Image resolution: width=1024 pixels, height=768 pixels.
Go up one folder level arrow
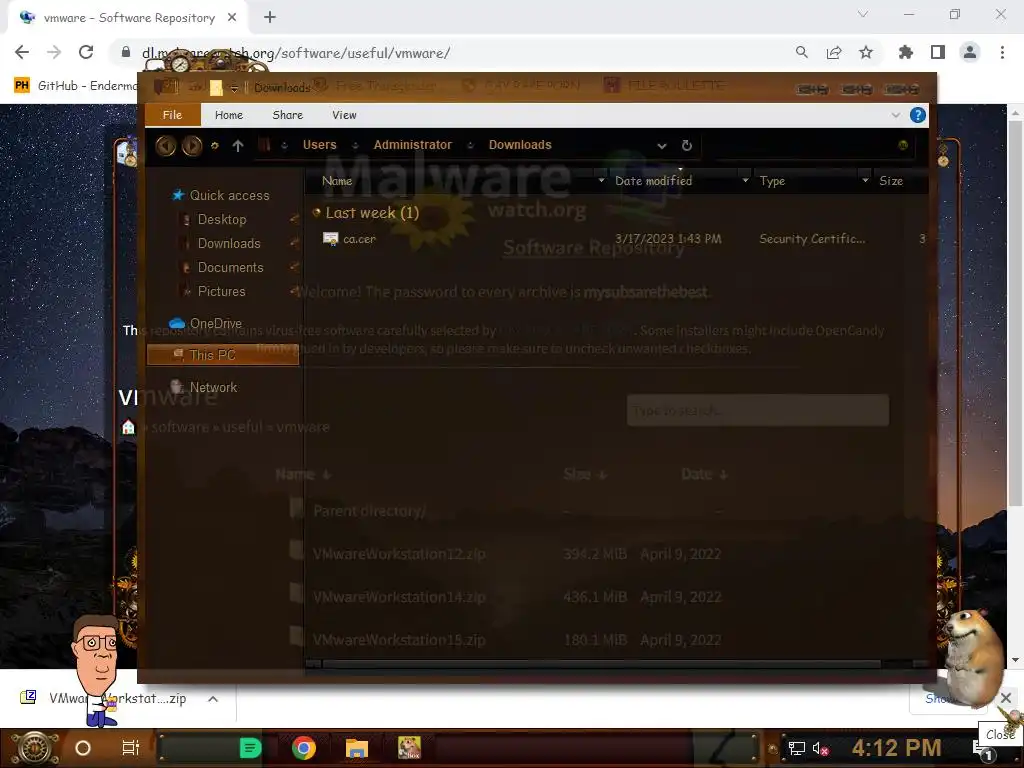(238, 146)
